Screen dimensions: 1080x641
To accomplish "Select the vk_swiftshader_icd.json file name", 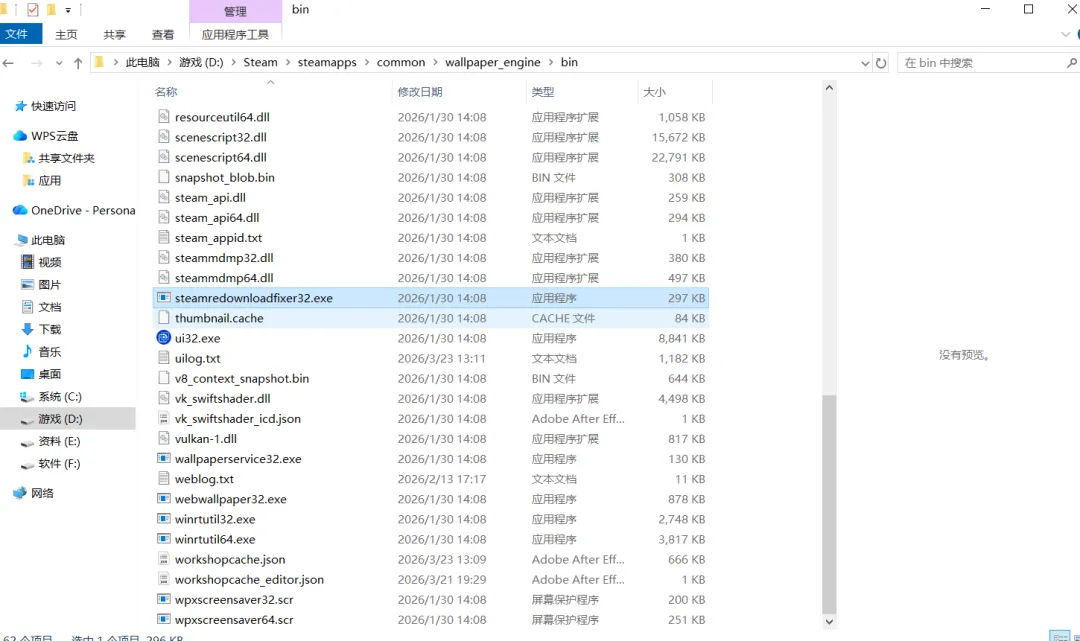I will [238, 419].
